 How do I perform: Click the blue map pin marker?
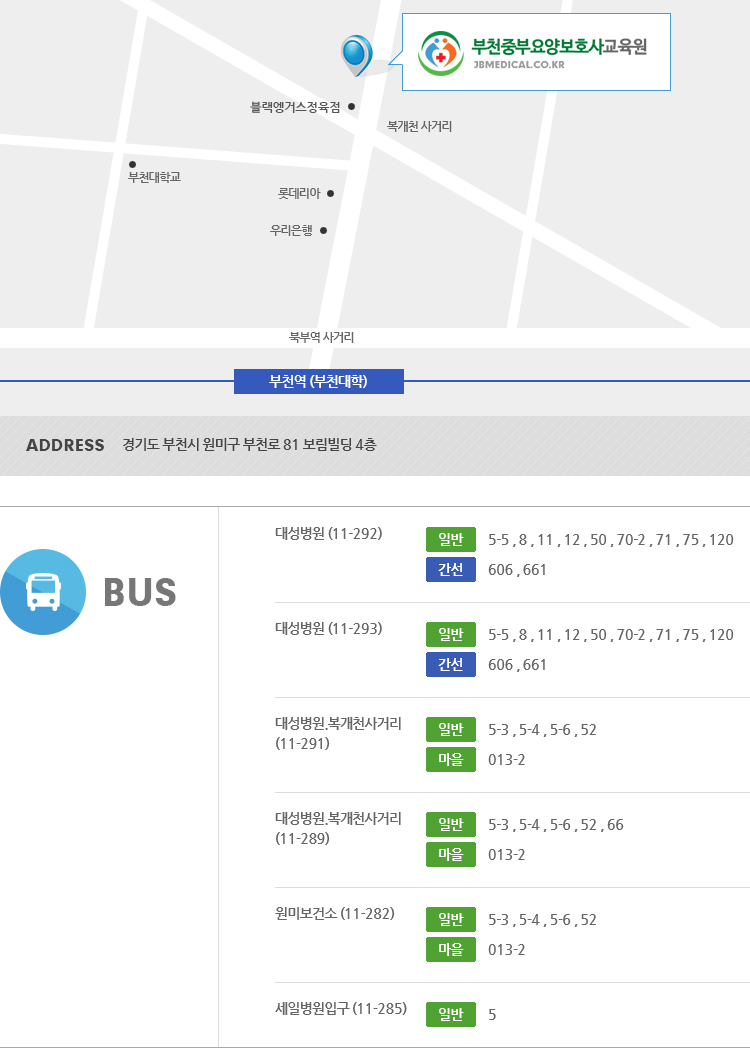(355, 53)
